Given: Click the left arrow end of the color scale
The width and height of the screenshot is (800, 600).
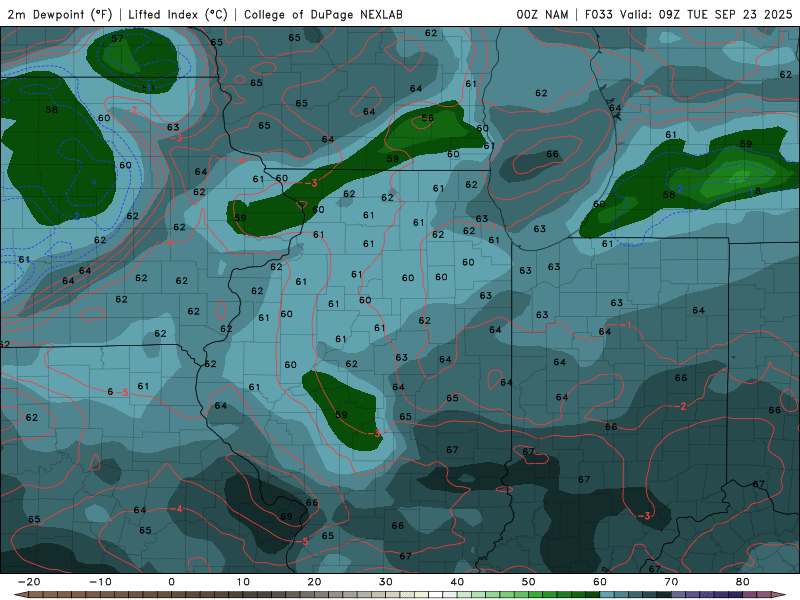Looking at the screenshot, I should point(20,595).
